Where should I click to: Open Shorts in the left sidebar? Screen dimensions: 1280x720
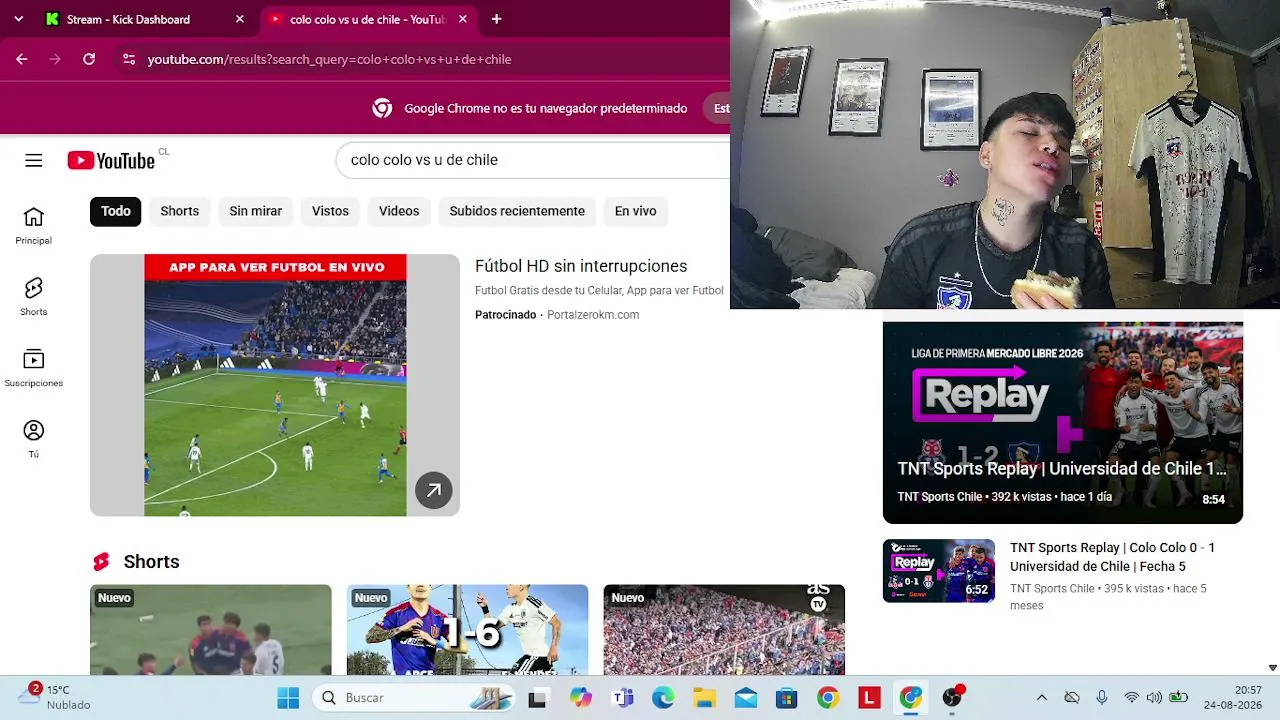pyautogui.click(x=34, y=297)
